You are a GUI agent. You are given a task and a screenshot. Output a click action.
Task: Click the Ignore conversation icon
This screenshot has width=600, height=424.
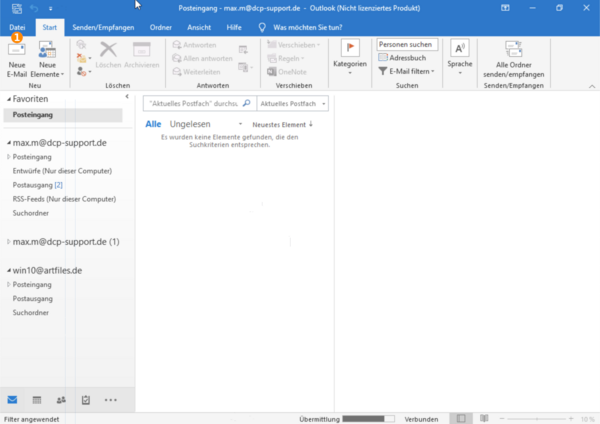(x=81, y=45)
